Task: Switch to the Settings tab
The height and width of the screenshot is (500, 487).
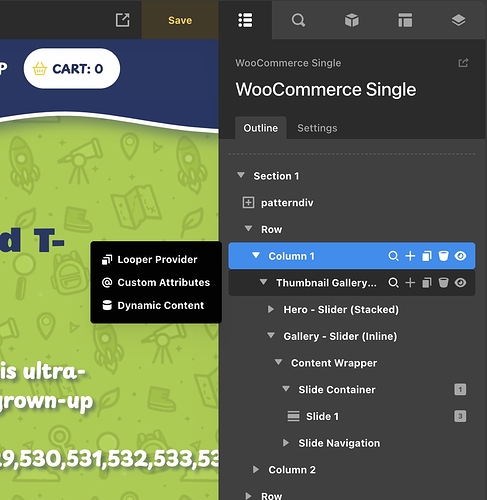Action: 317,128
